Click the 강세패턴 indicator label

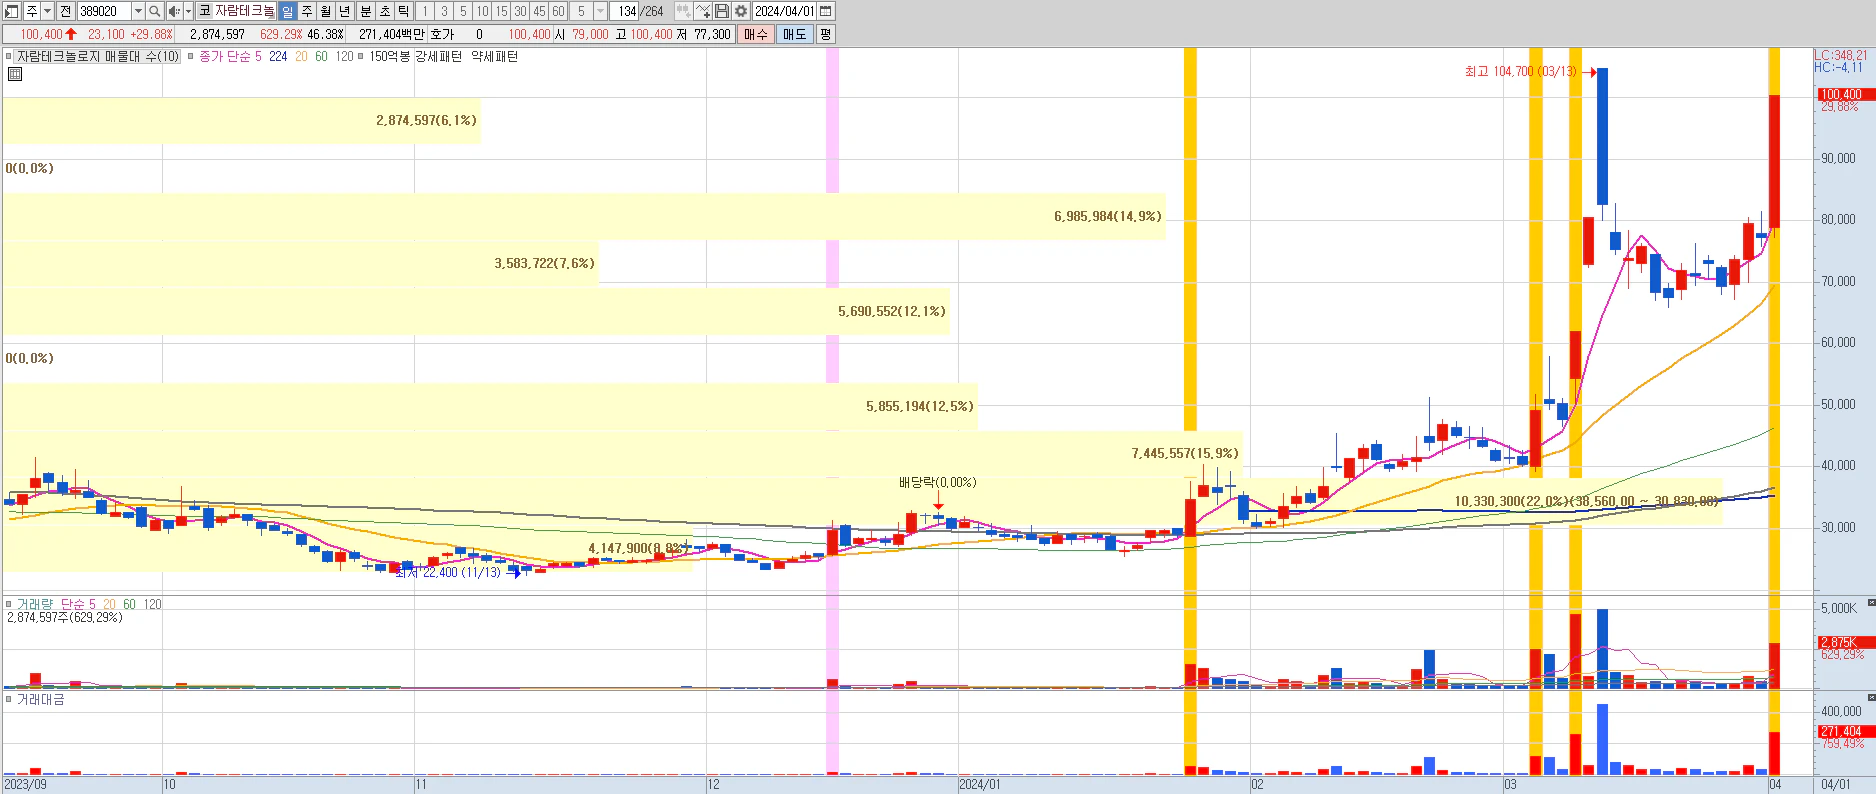[x=439, y=57]
